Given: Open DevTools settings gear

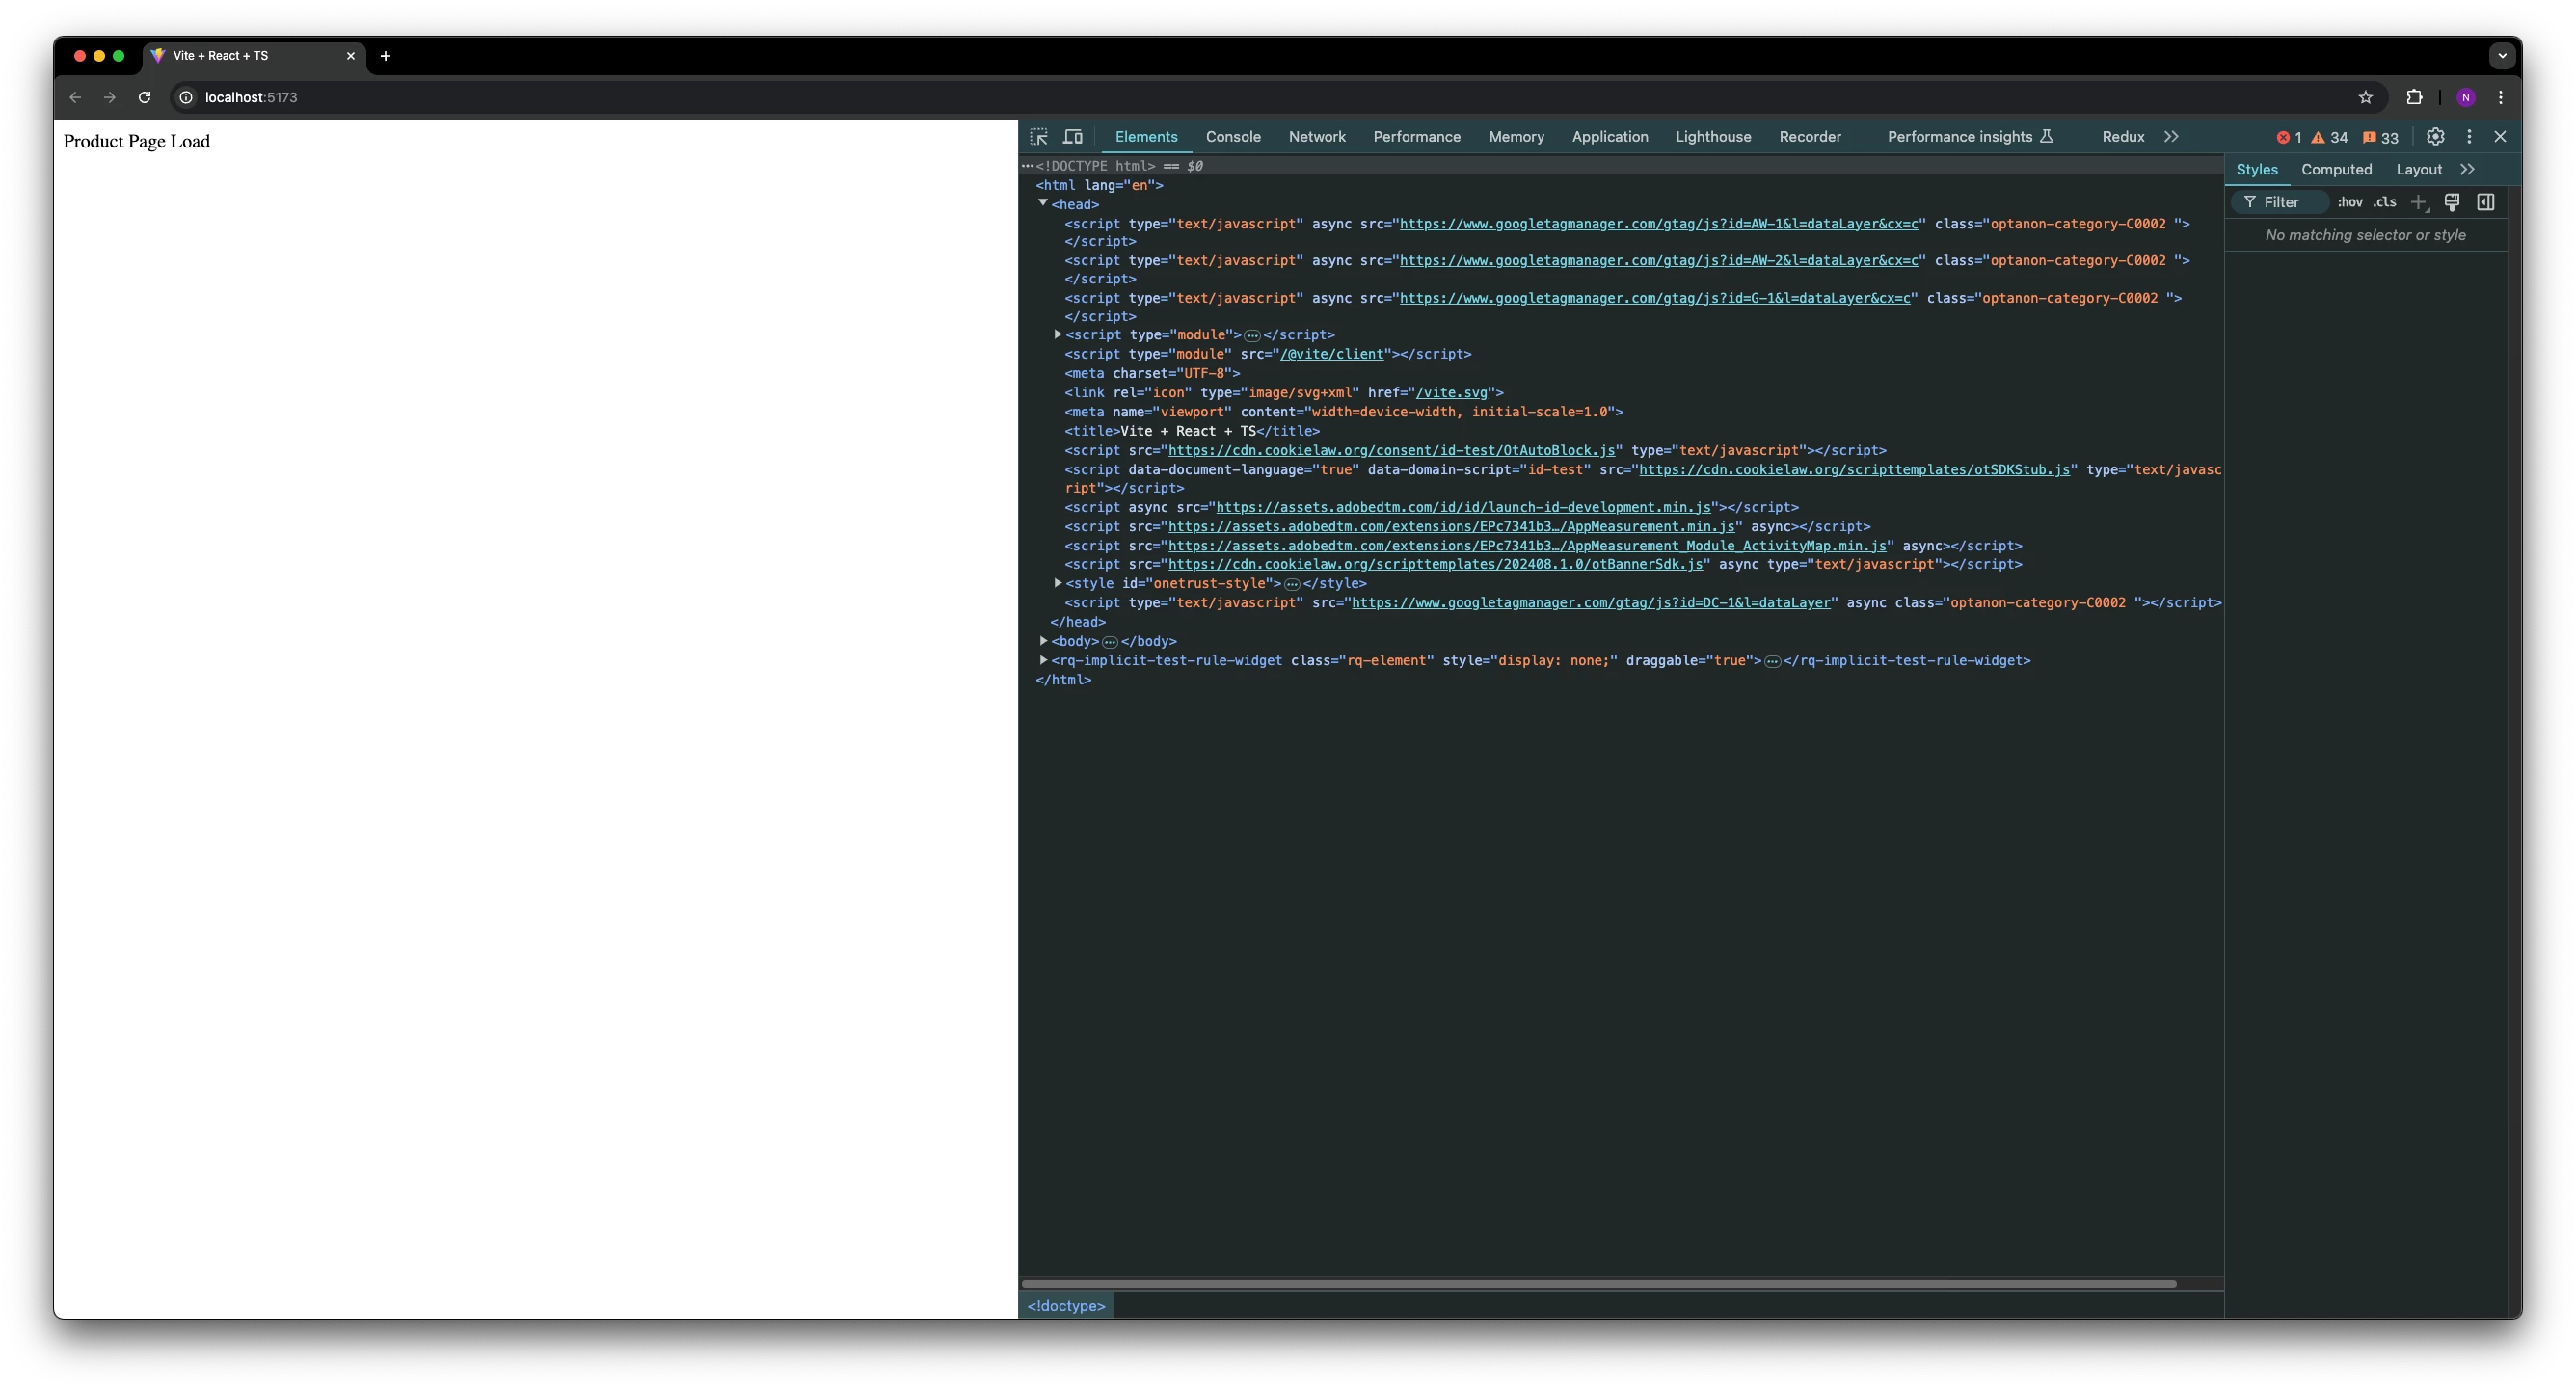Looking at the screenshot, I should point(2435,137).
